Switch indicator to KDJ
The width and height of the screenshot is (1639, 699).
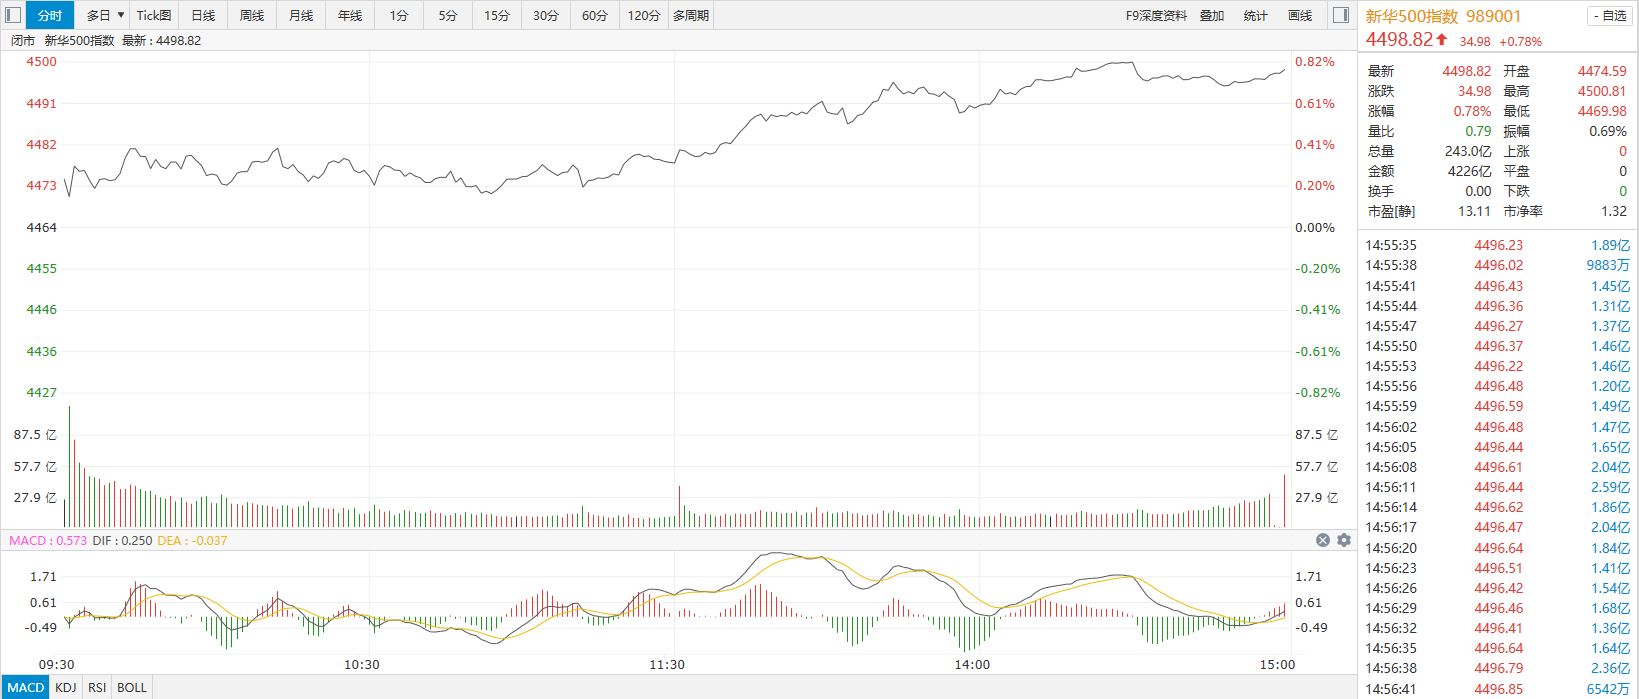coord(66,688)
